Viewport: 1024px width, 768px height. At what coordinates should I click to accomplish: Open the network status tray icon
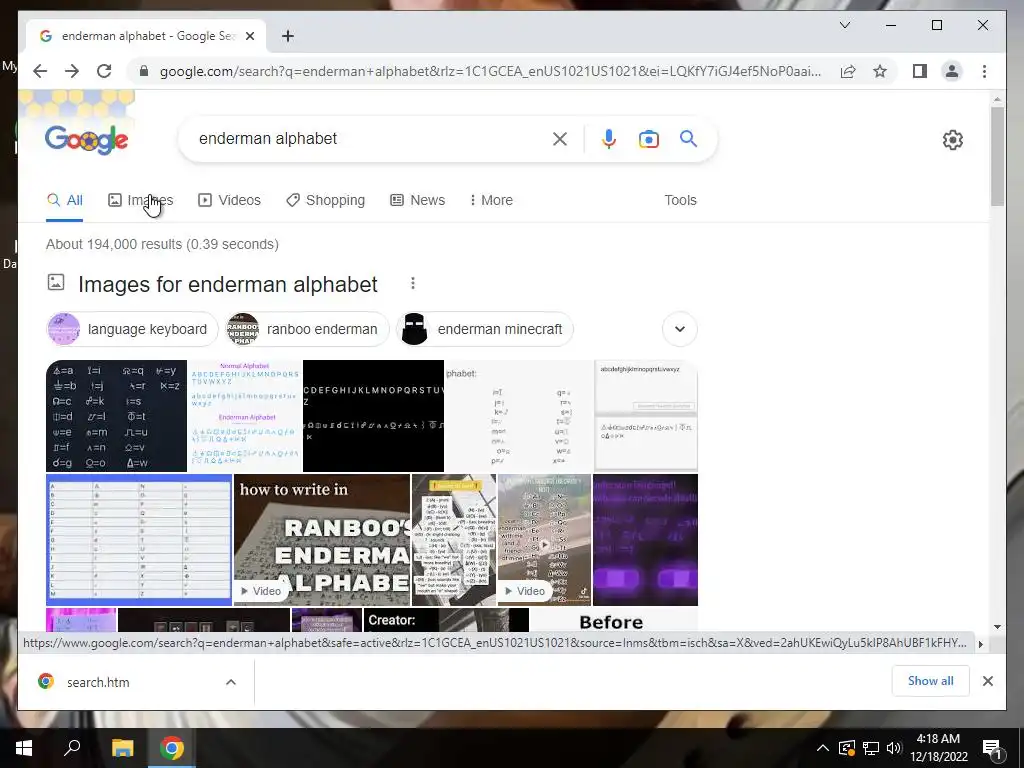tap(871, 748)
